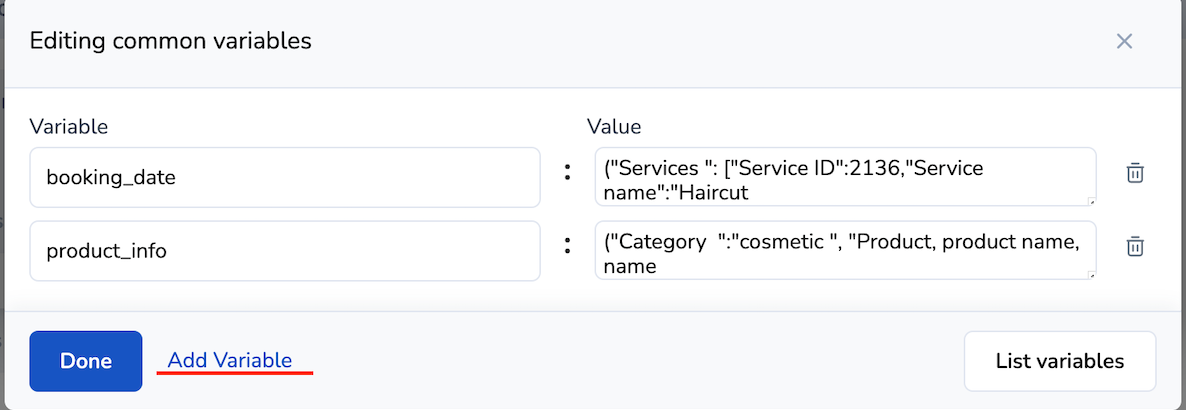Click the word Haircut in the value
This screenshot has height=410, width=1186.
click(714, 192)
